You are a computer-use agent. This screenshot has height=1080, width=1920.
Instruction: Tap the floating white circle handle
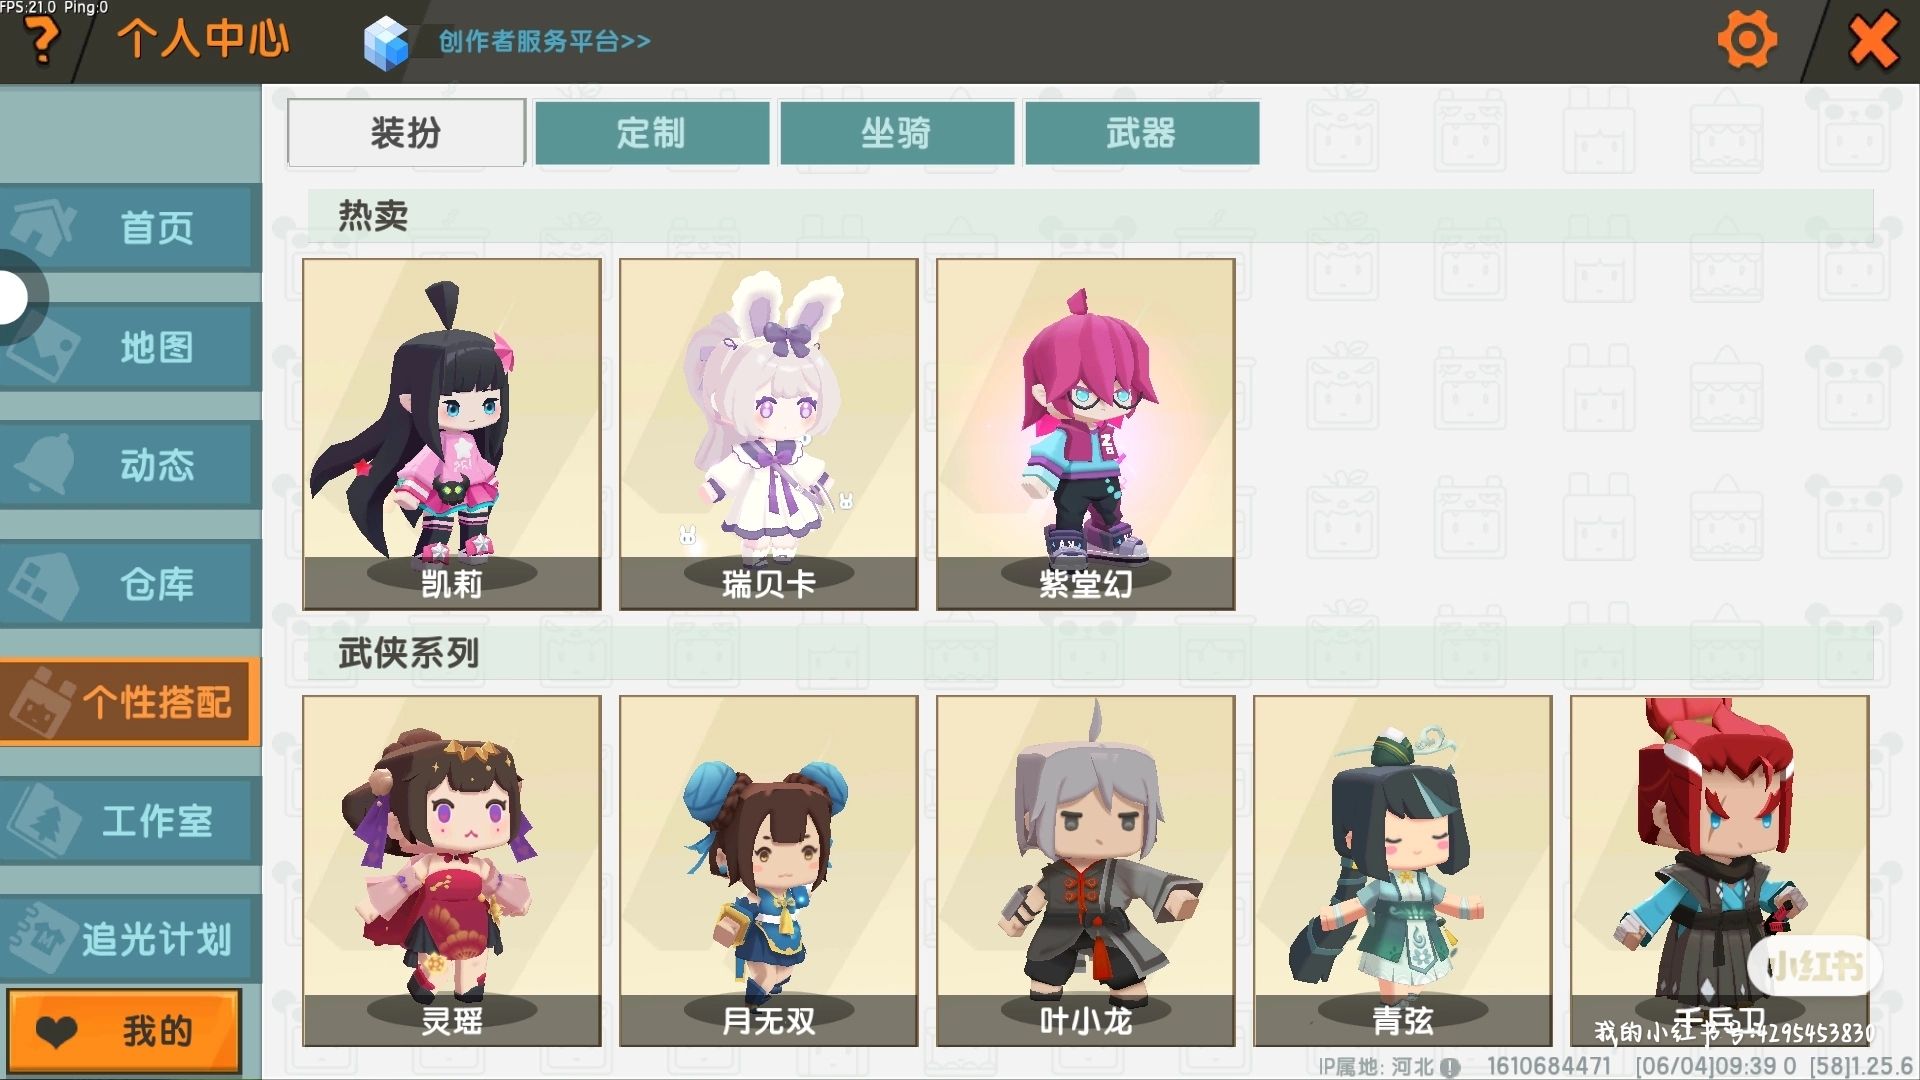[x=12, y=298]
